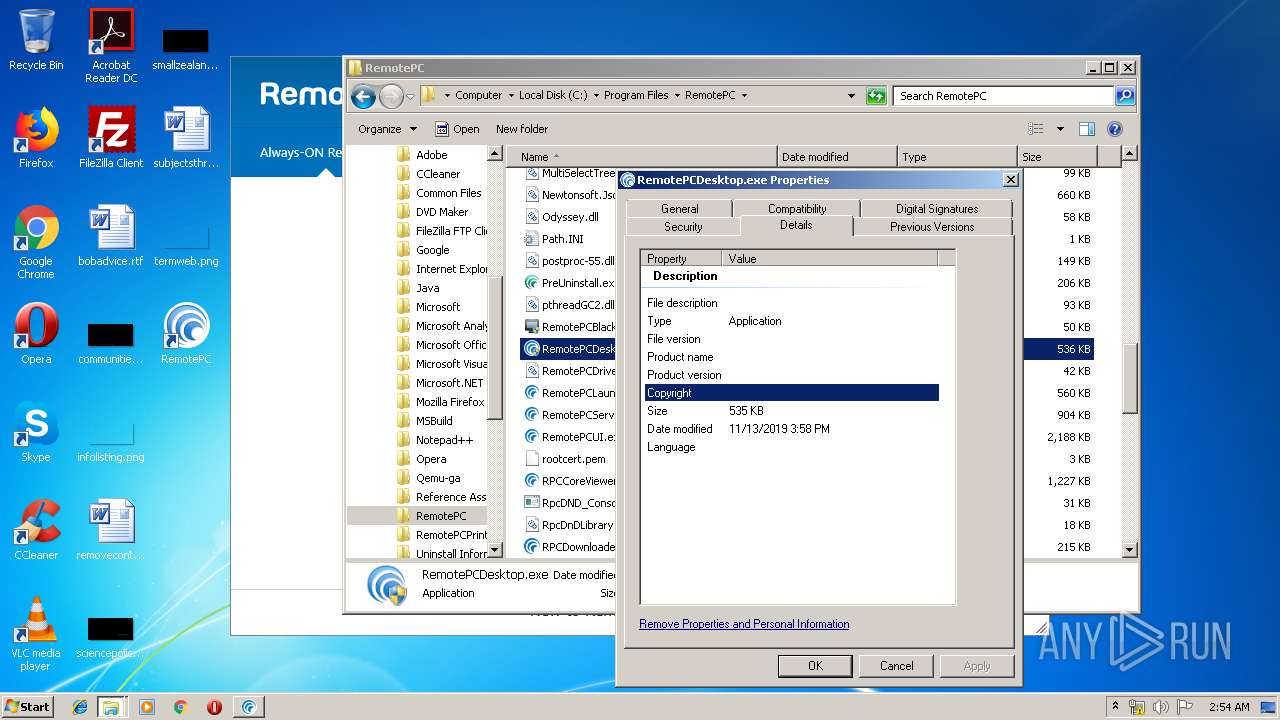
Task: Open recent pages dropdown arrow
Action: pos(410,97)
